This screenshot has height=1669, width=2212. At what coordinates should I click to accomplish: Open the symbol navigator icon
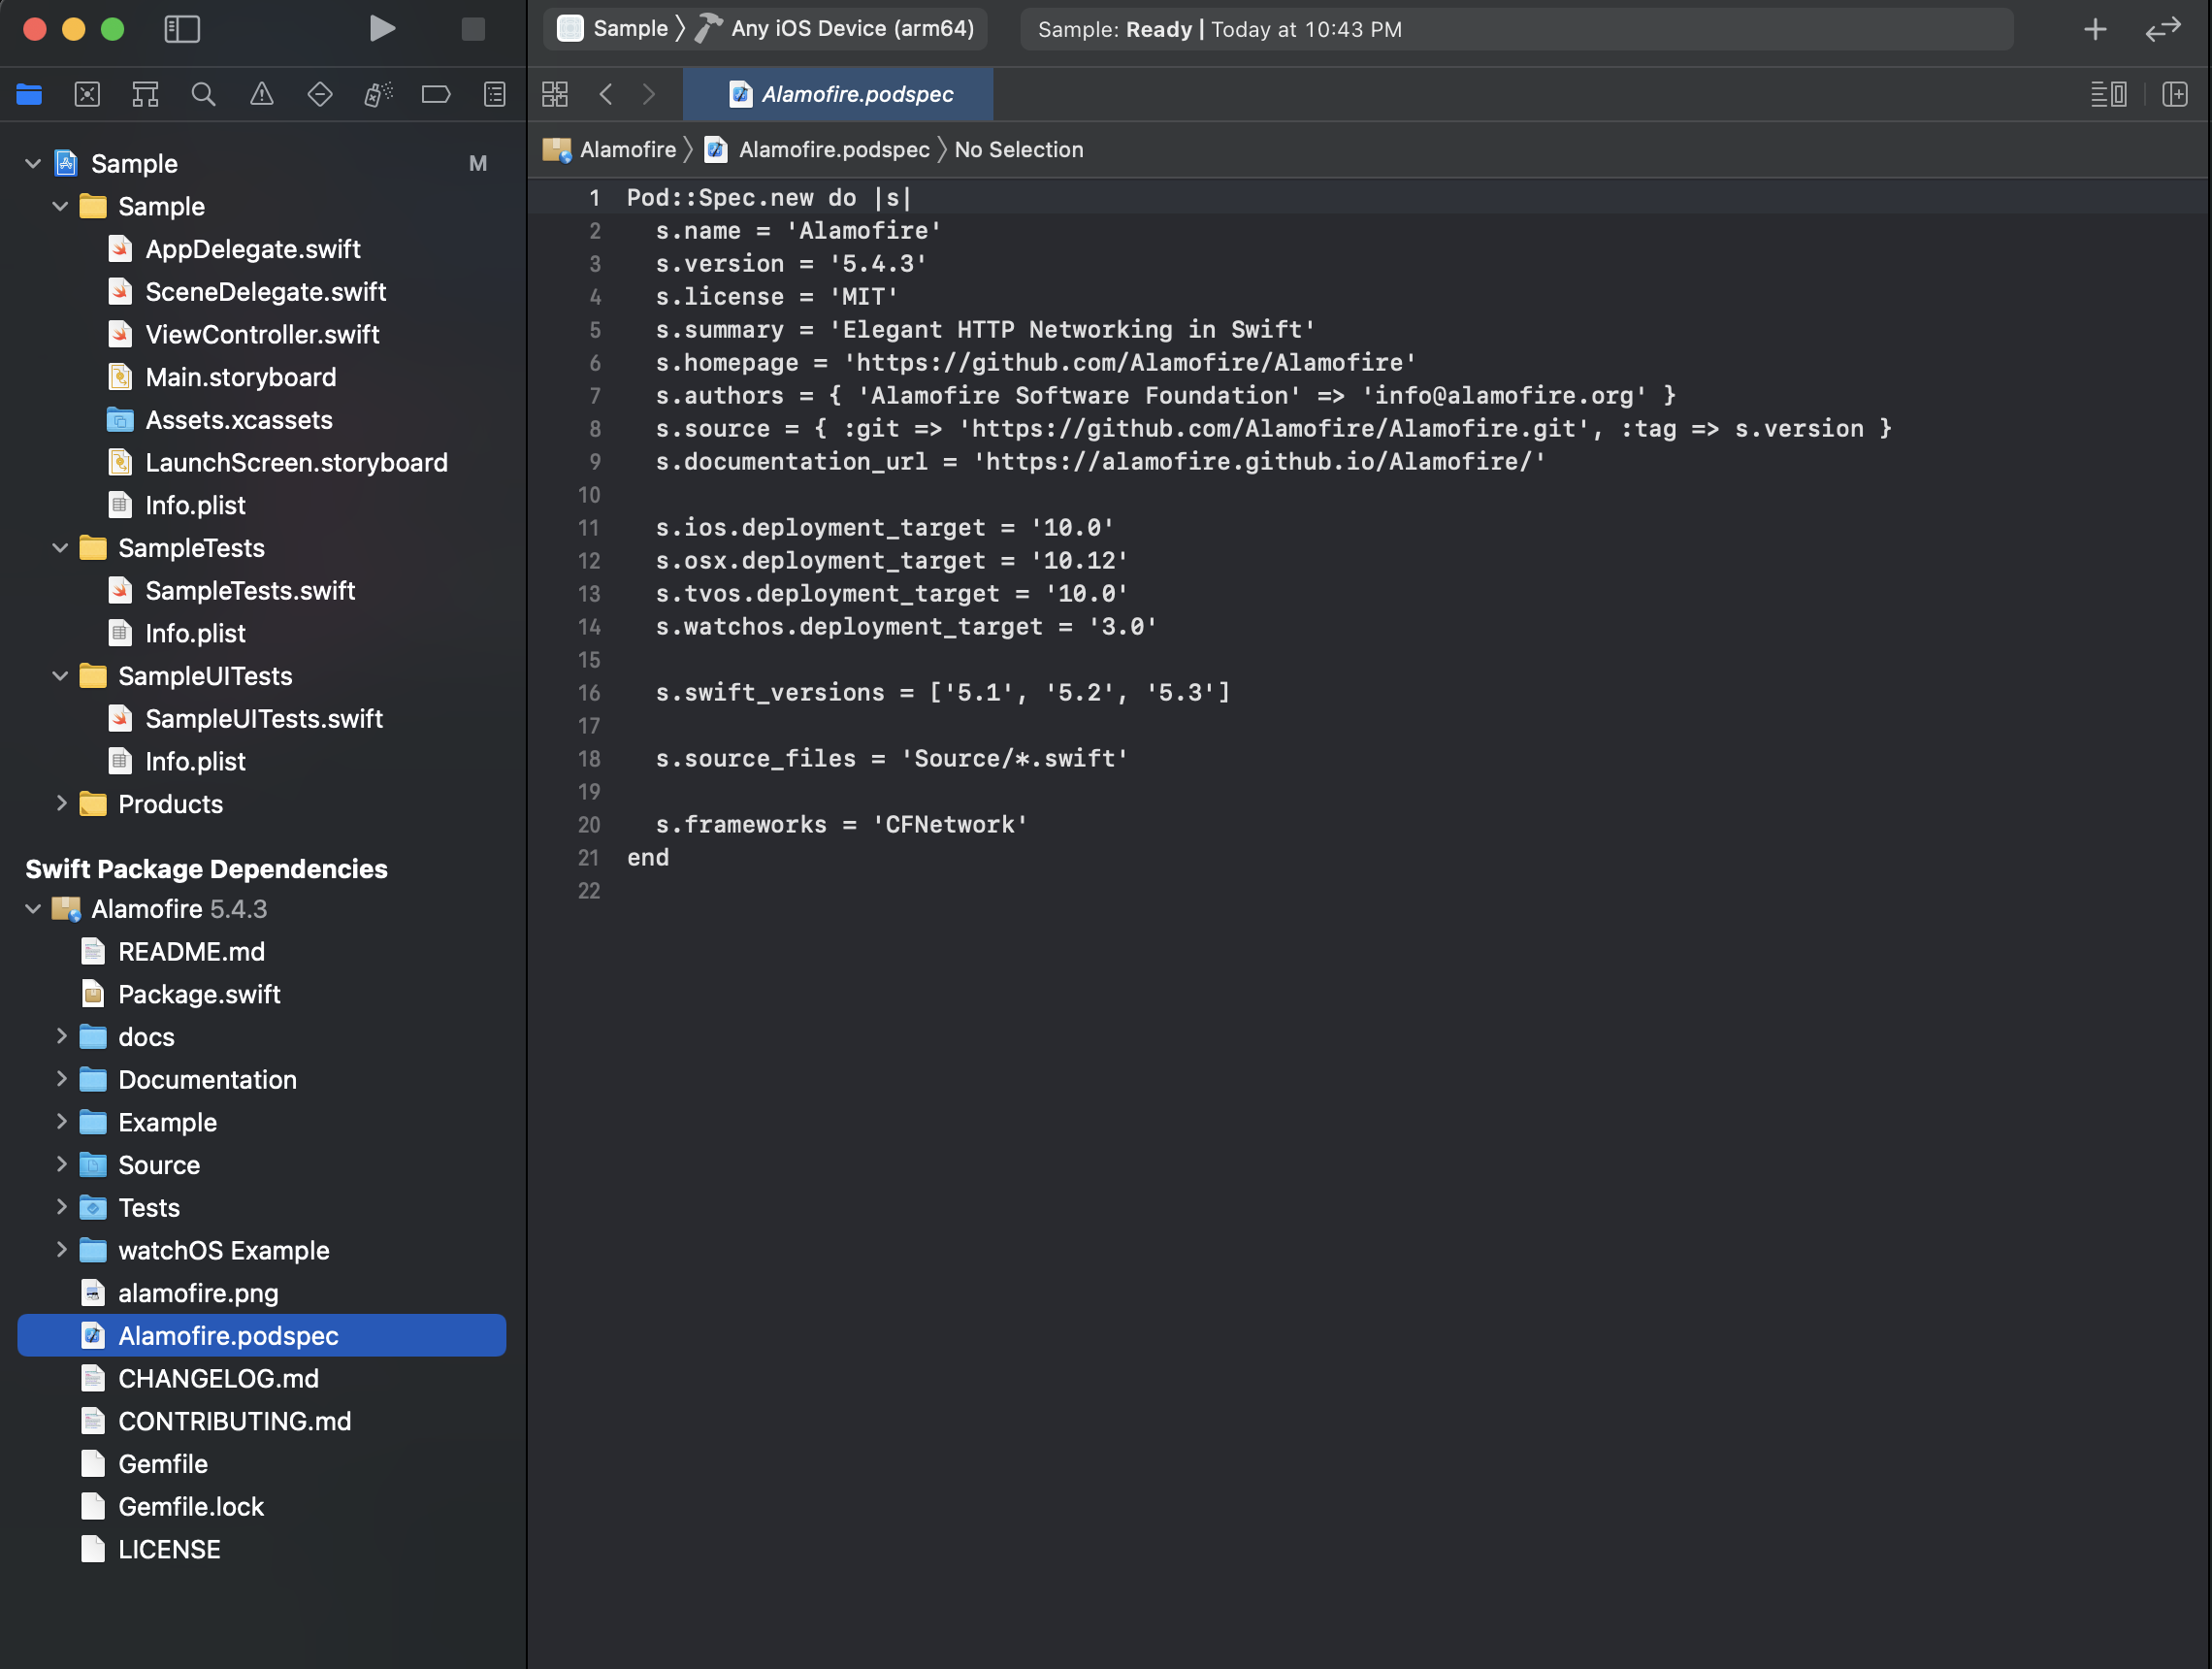(x=145, y=94)
